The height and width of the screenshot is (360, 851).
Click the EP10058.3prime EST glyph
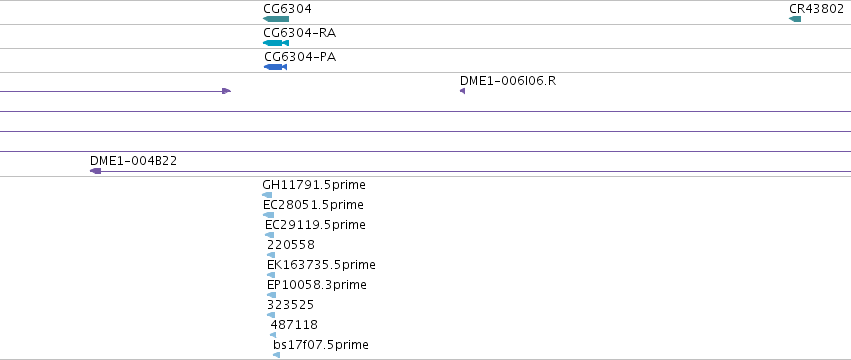click(271, 295)
